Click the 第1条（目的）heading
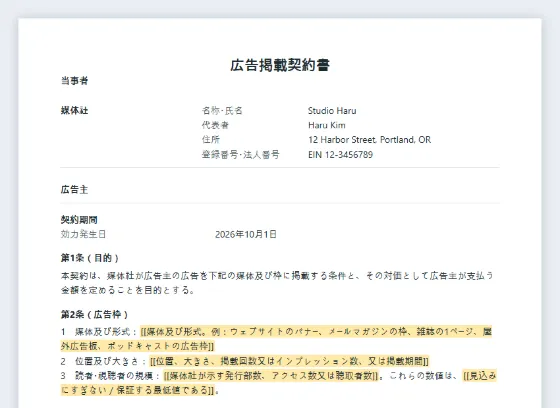Image resolution: width=560 pixels, height=408 pixels. [90, 258]
